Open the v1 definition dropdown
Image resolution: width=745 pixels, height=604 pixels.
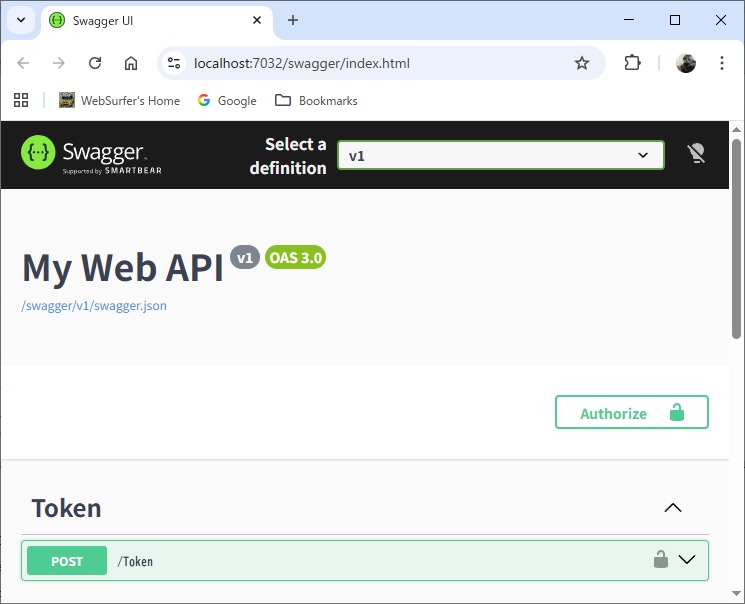[x=501, y=155]
